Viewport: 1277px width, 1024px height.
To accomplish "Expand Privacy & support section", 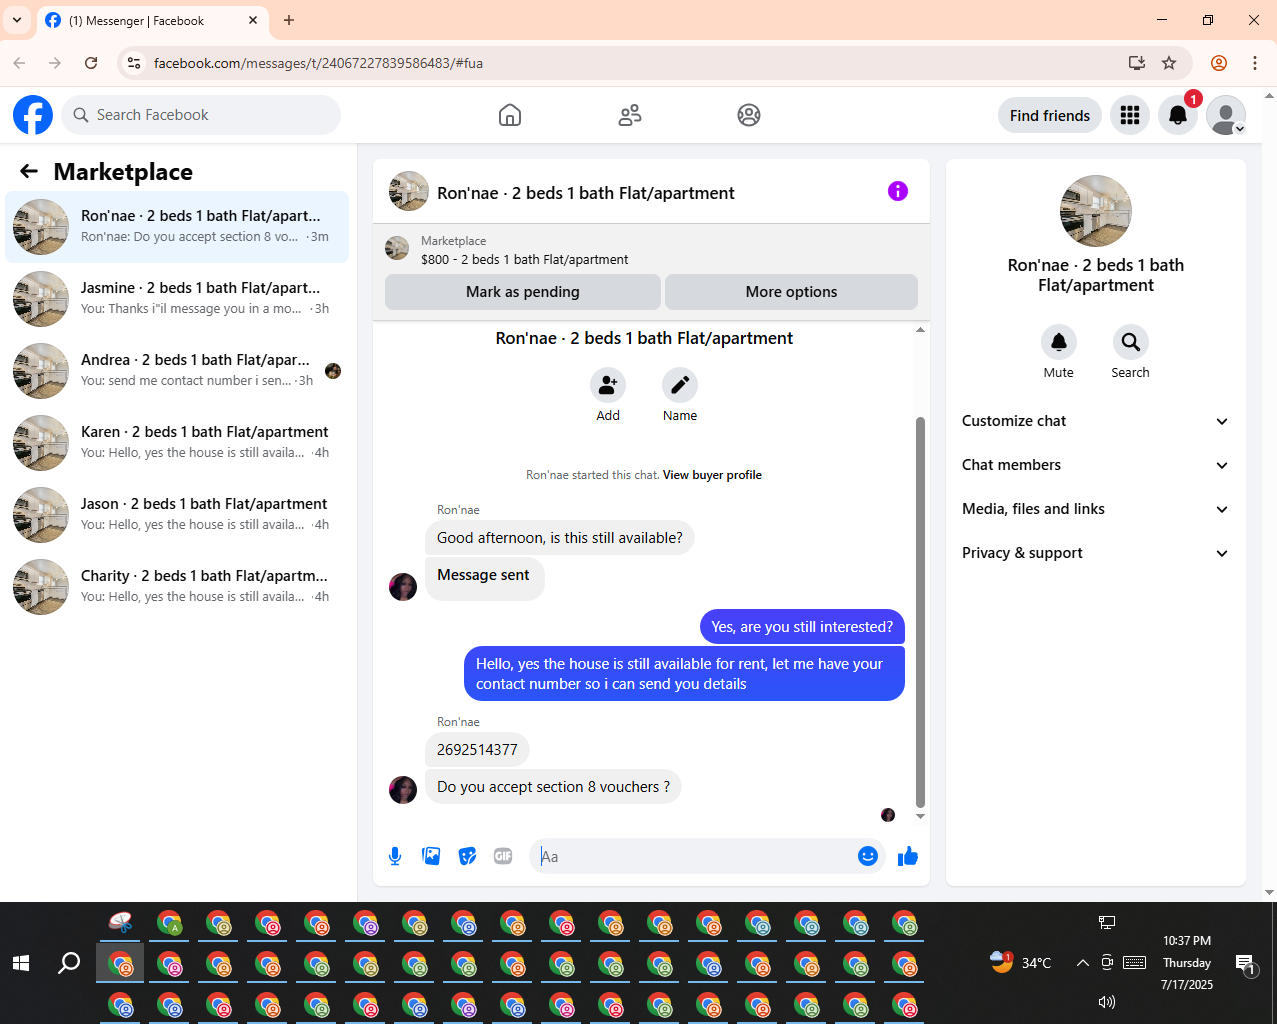I will [x=1095, y=553].
